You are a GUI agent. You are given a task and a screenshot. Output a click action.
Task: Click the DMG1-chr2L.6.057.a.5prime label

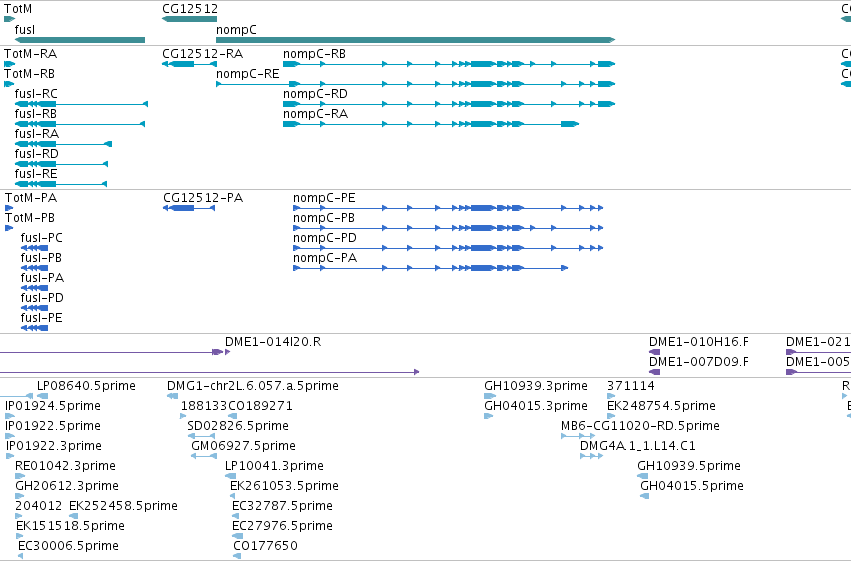pyautogui.click(x=252, y=386)
